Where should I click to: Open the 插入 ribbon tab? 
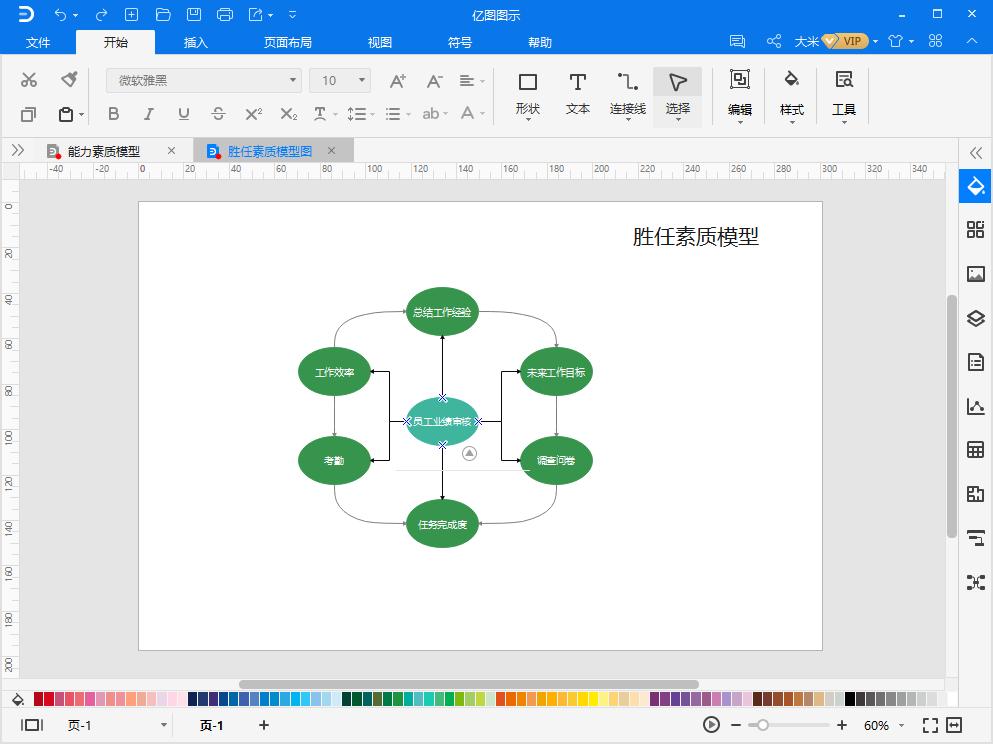pos(194,42)
